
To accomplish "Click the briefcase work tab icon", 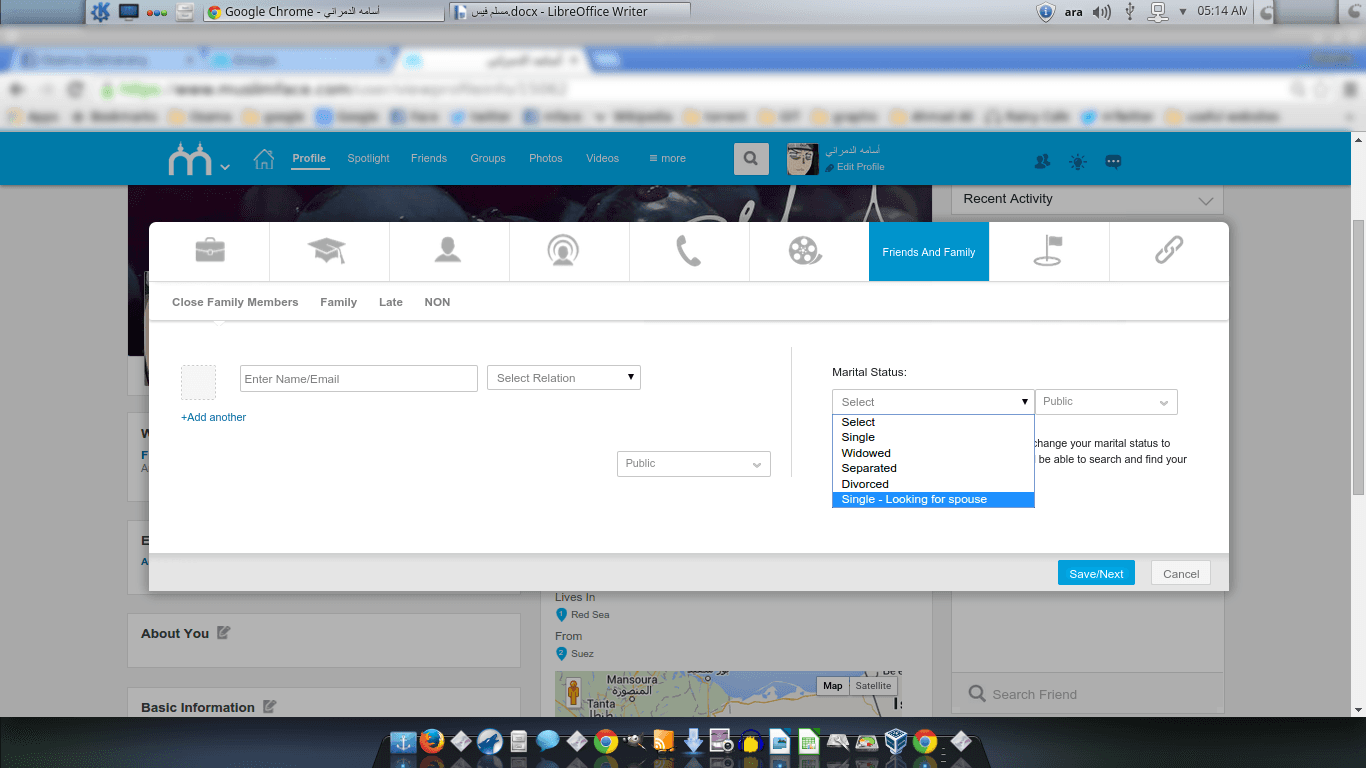I will coord(209,251).
